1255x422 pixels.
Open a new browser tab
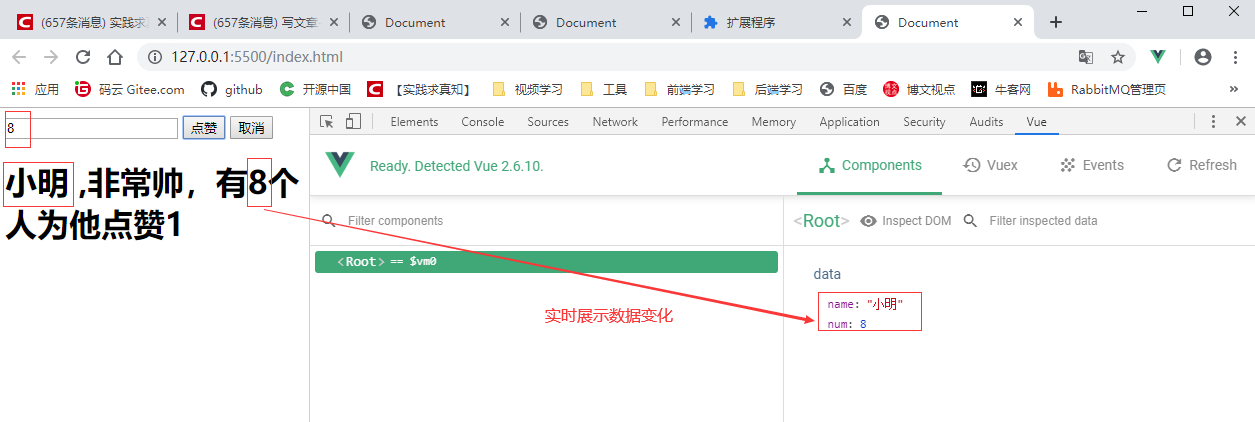pyautogui.click(x=1056, y=22)
